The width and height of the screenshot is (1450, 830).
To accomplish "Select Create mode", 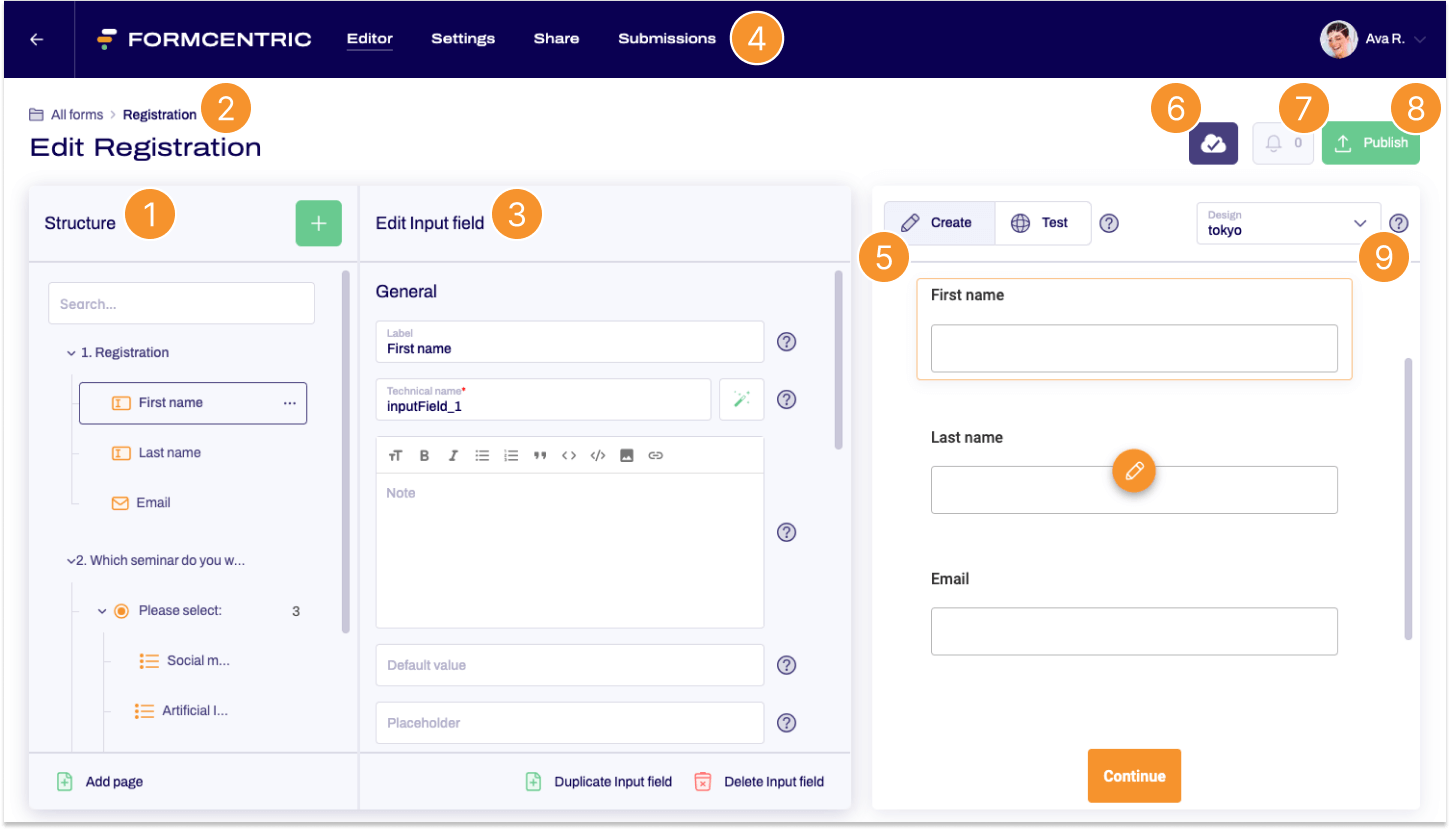I will coord(938,223).
